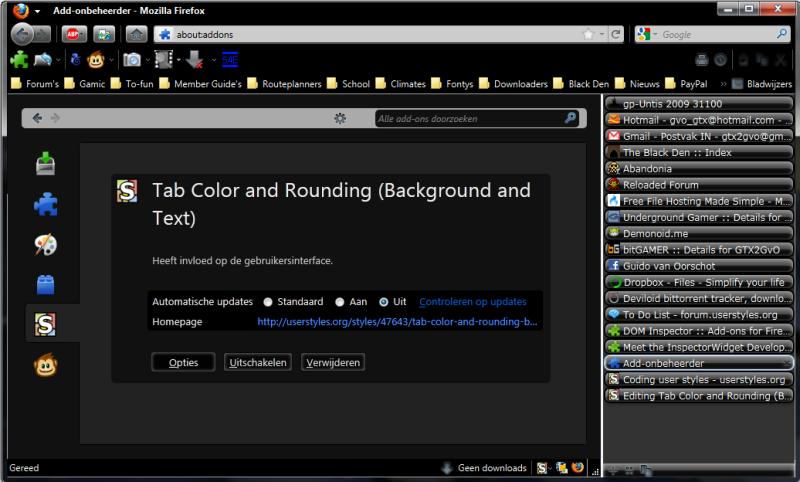This screenshot has height=482, width=800.
Task: Expand the camera tool dropdown arrow
Action: [147, 60]
